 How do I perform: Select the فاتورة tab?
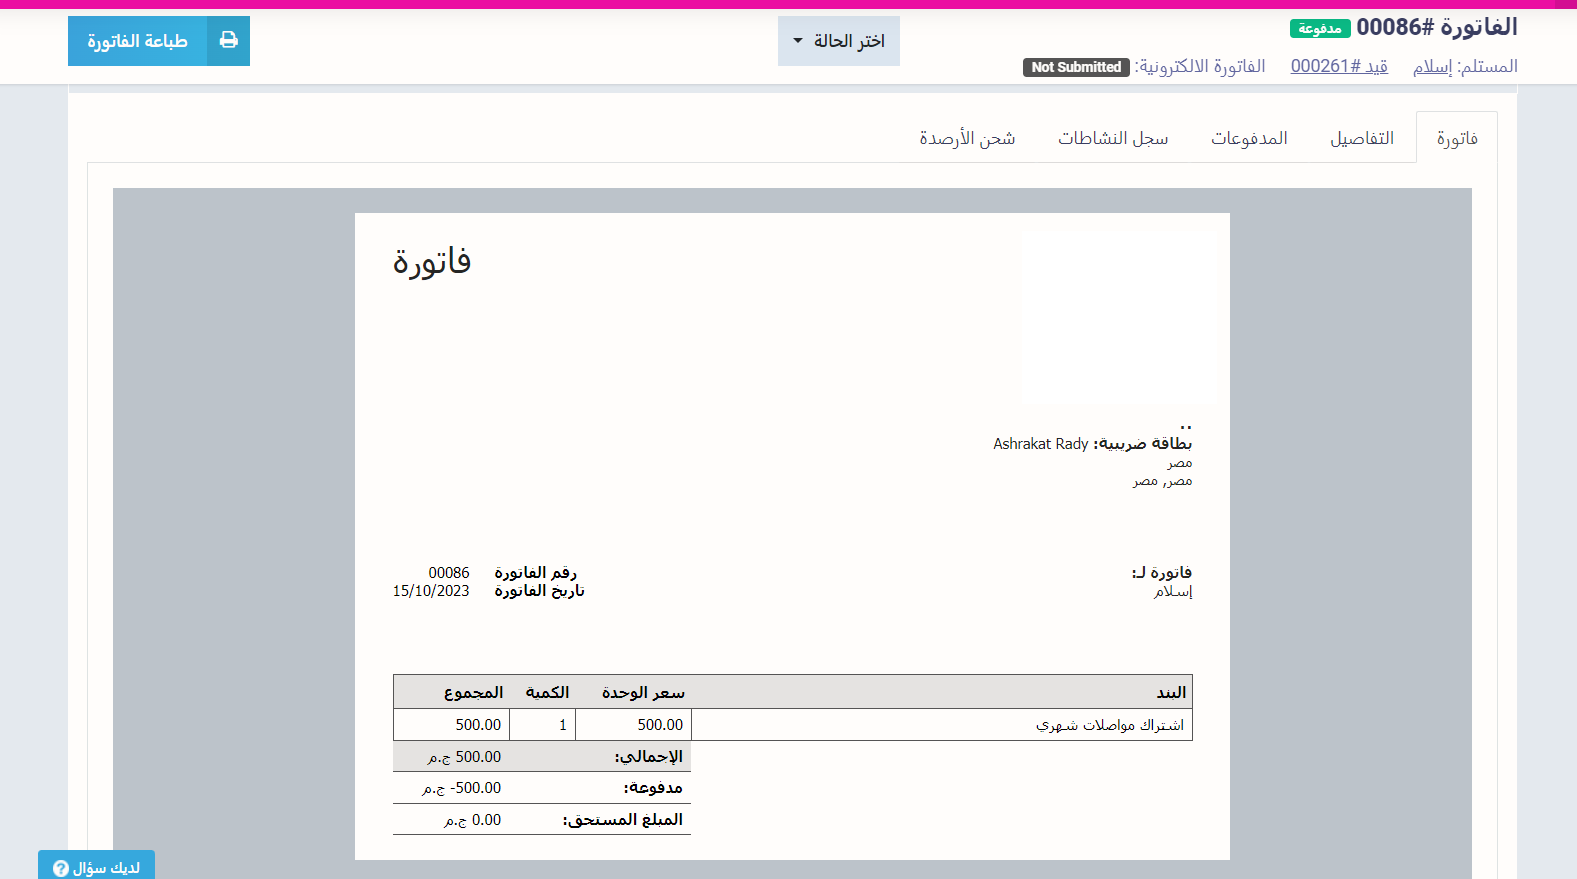pyautogui.click(x=1456, y=138)
